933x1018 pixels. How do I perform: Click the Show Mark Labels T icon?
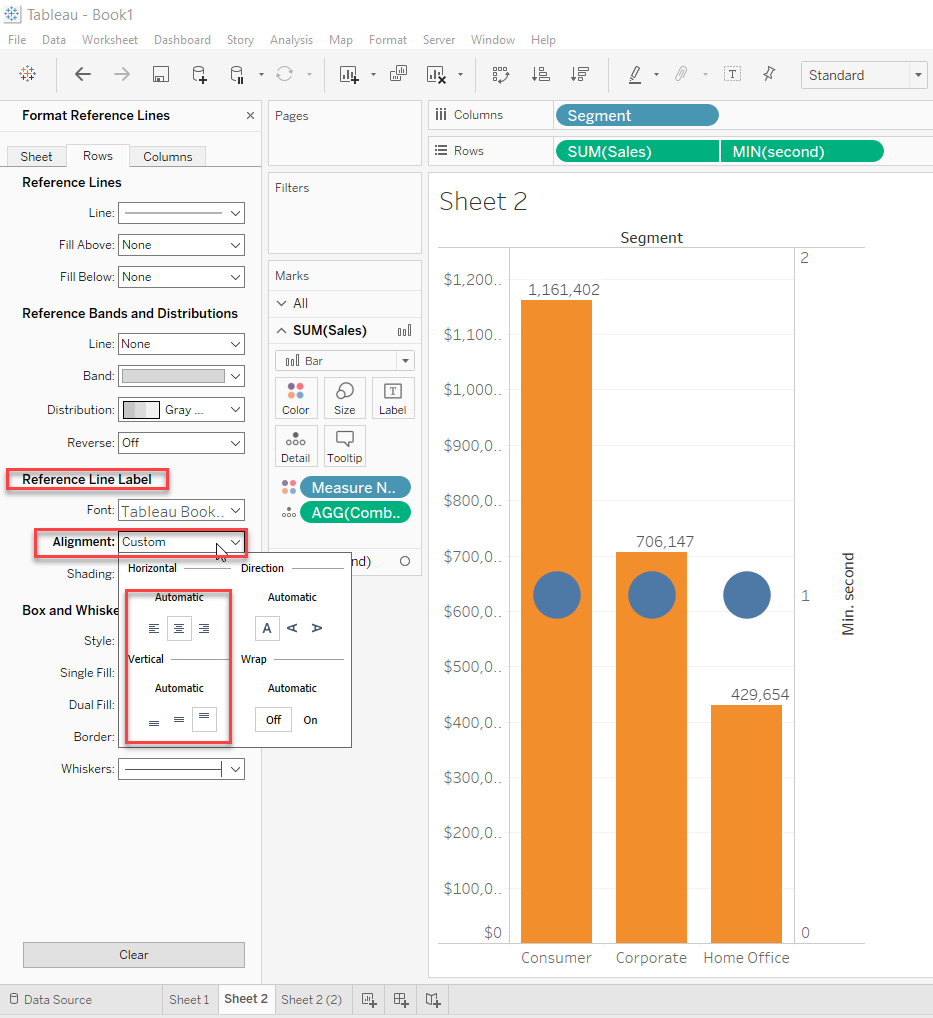click(x=732, y=74)
